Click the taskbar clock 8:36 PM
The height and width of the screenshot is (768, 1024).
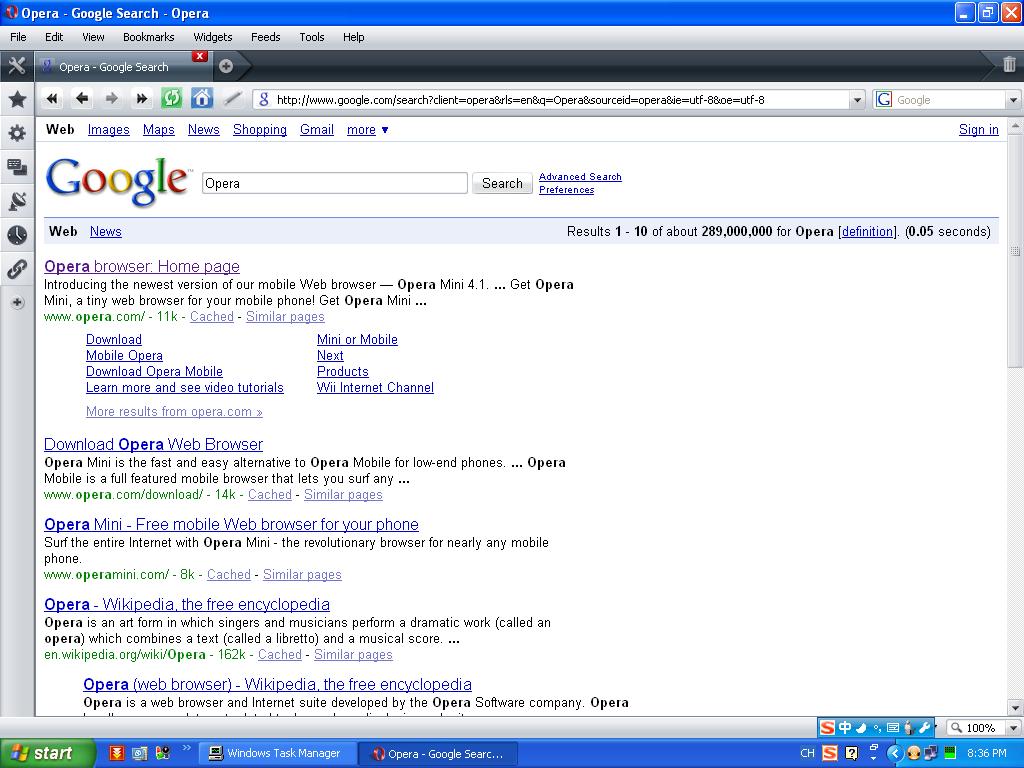point(987,753)
